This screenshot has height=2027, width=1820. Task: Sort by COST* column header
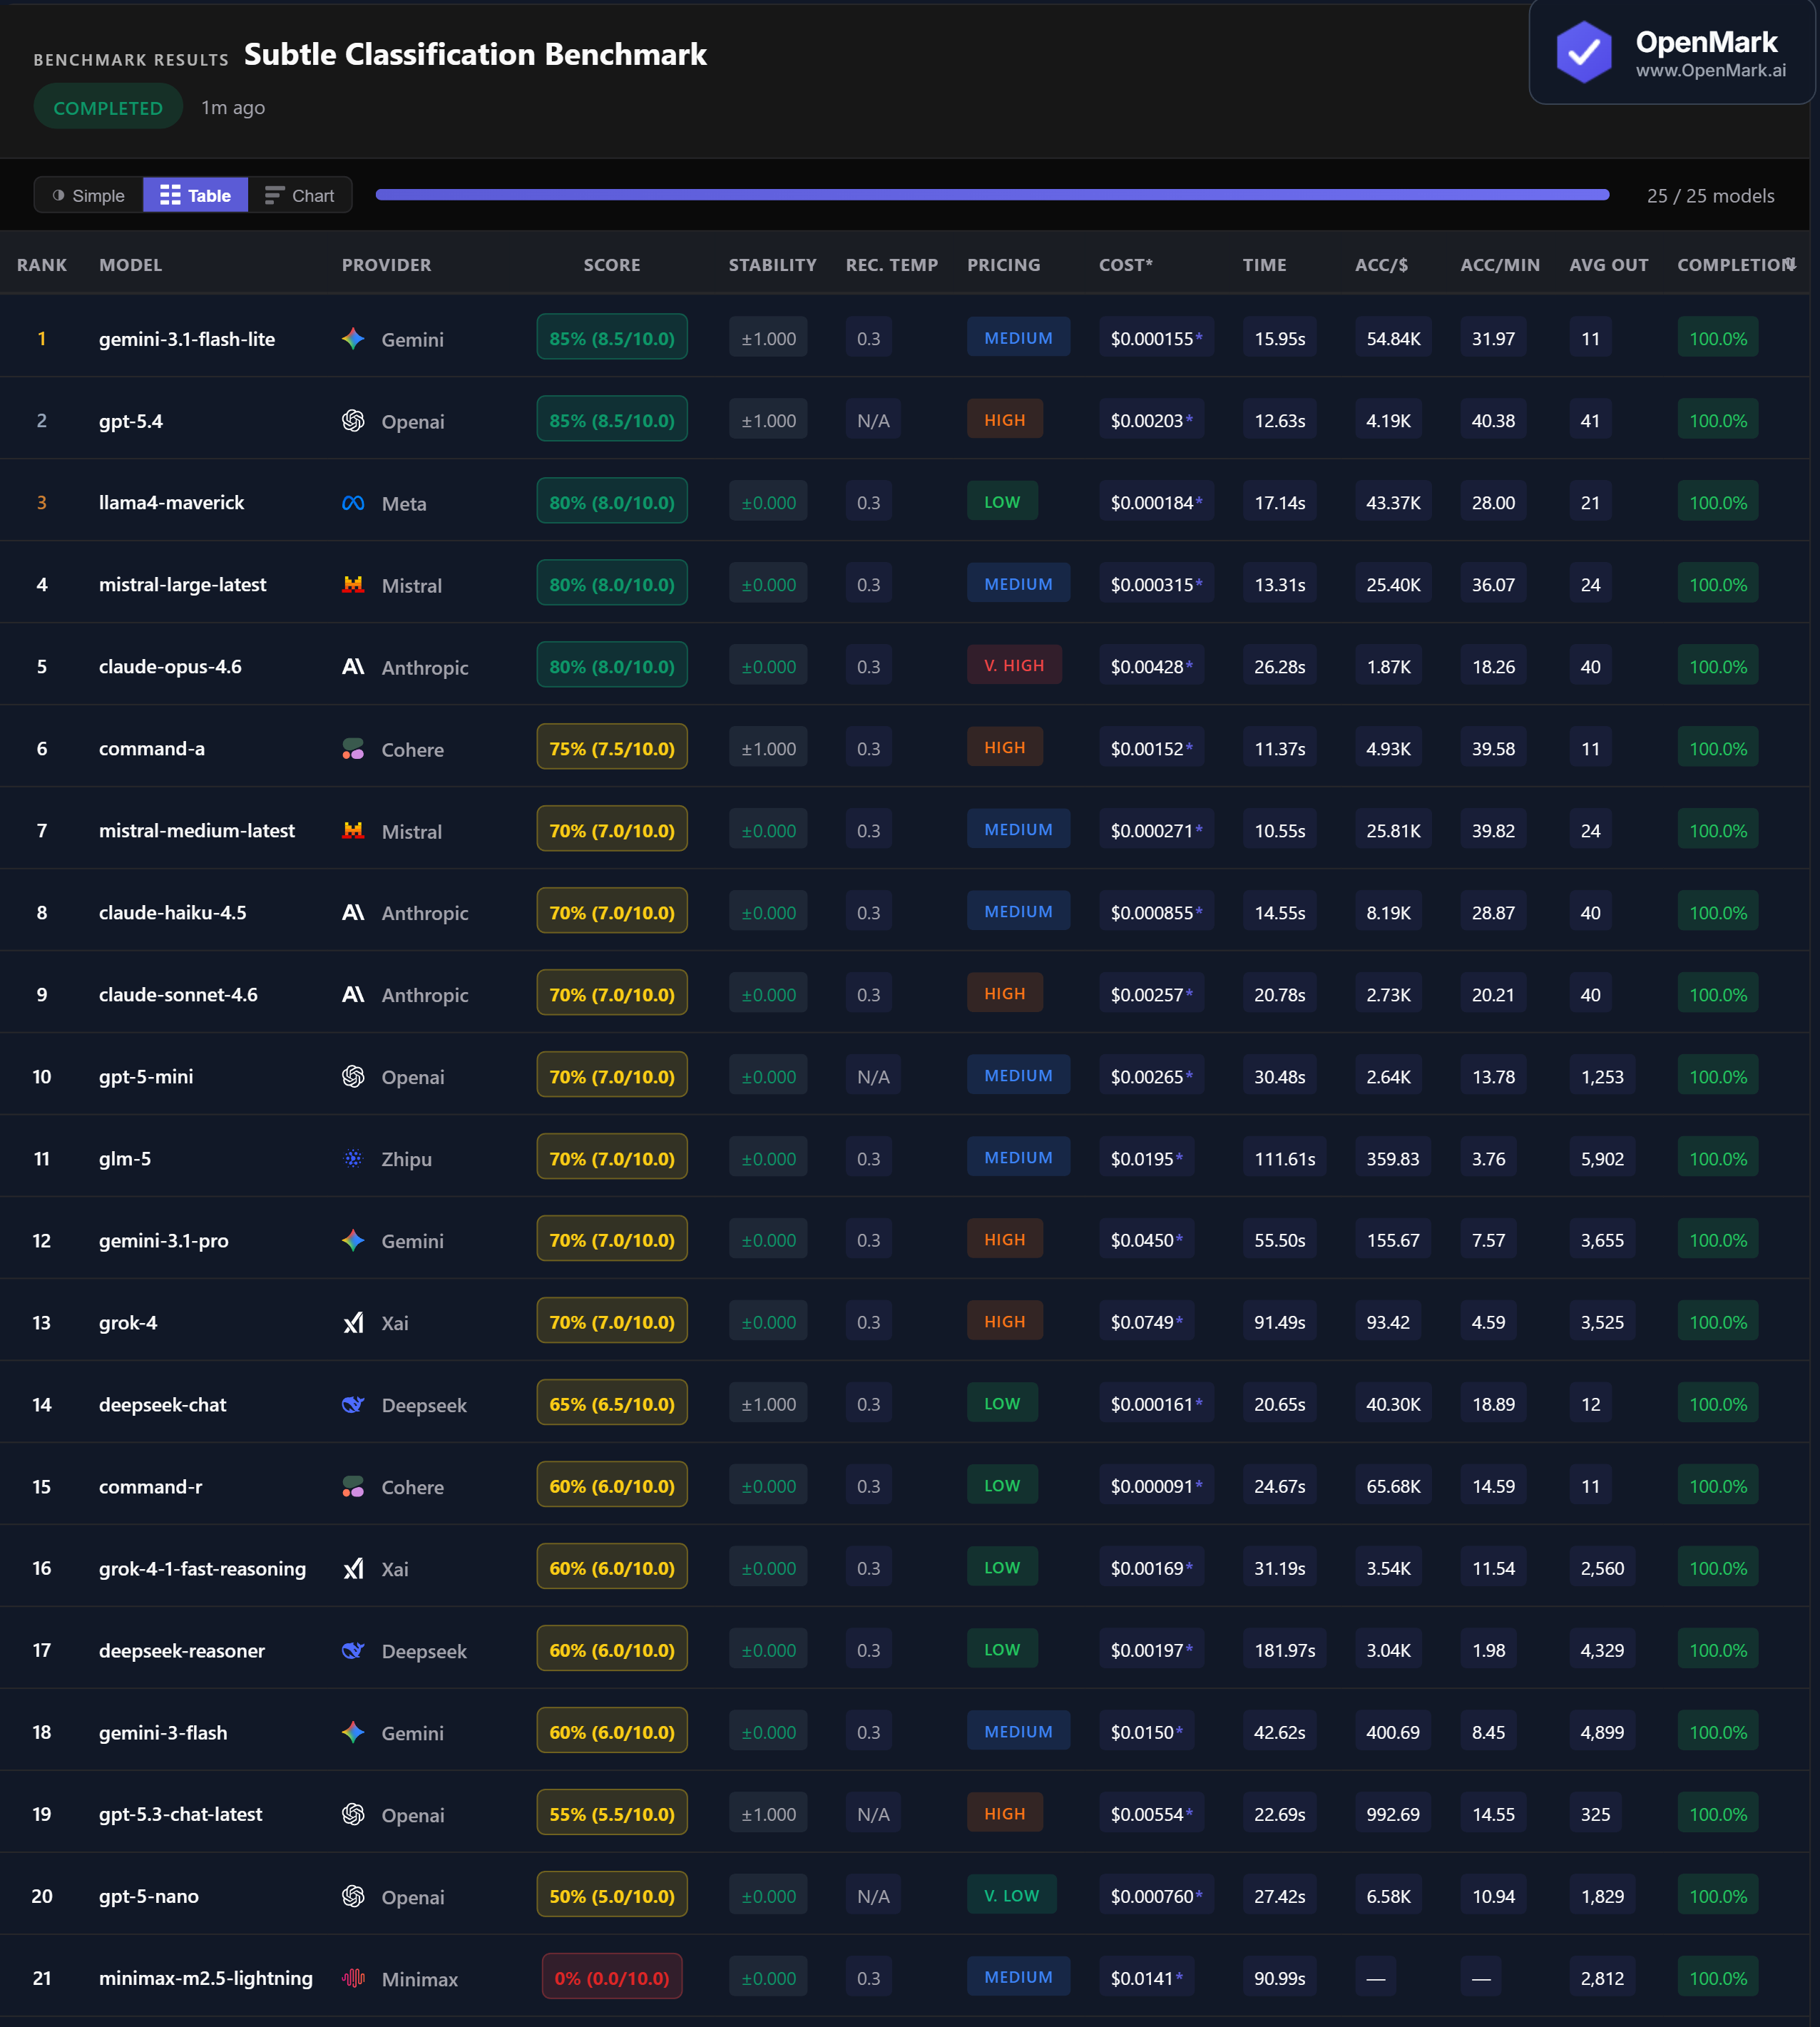pos(1125,265)
